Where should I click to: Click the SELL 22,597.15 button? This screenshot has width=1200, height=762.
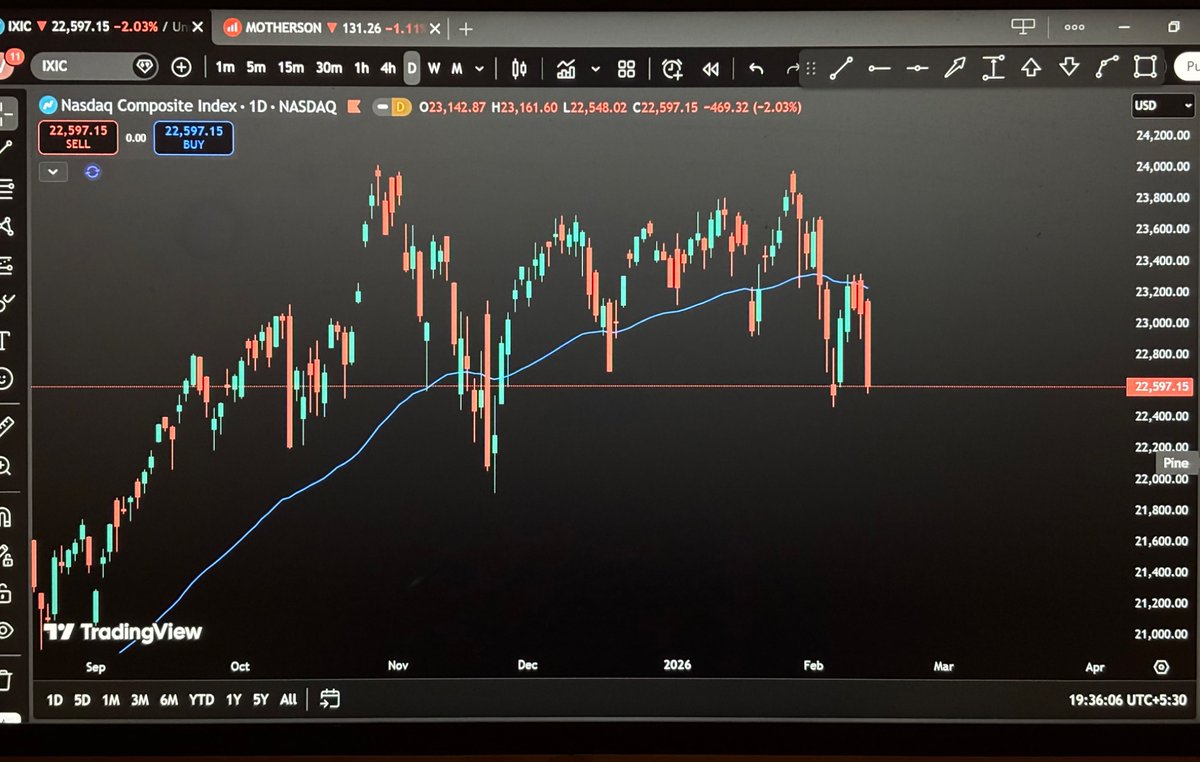coord(78,137)
